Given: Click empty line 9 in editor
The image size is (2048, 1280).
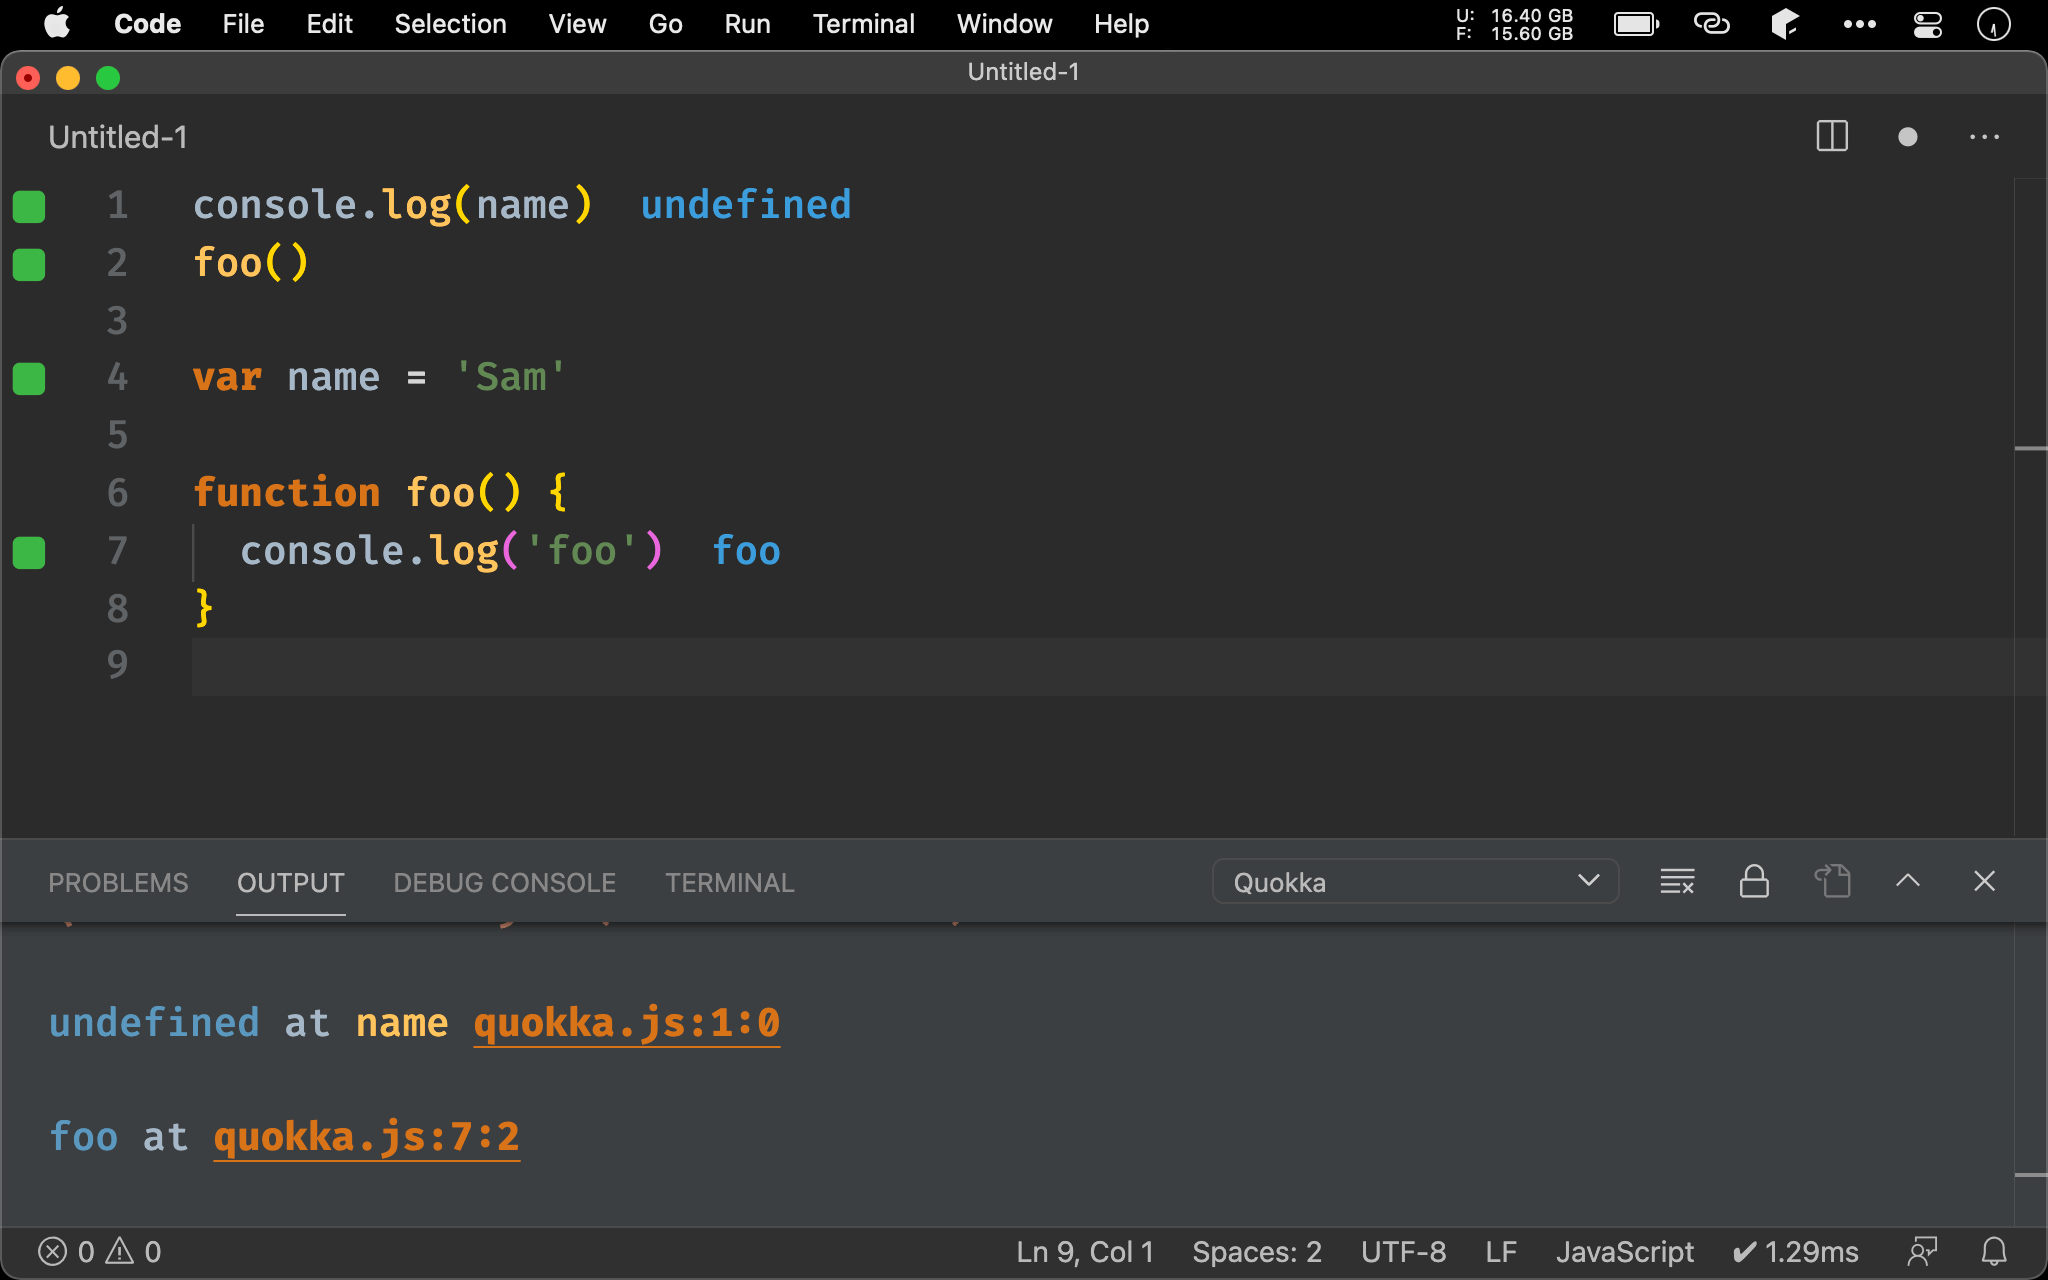Looking at the screenshot, I should point(1000,666).
